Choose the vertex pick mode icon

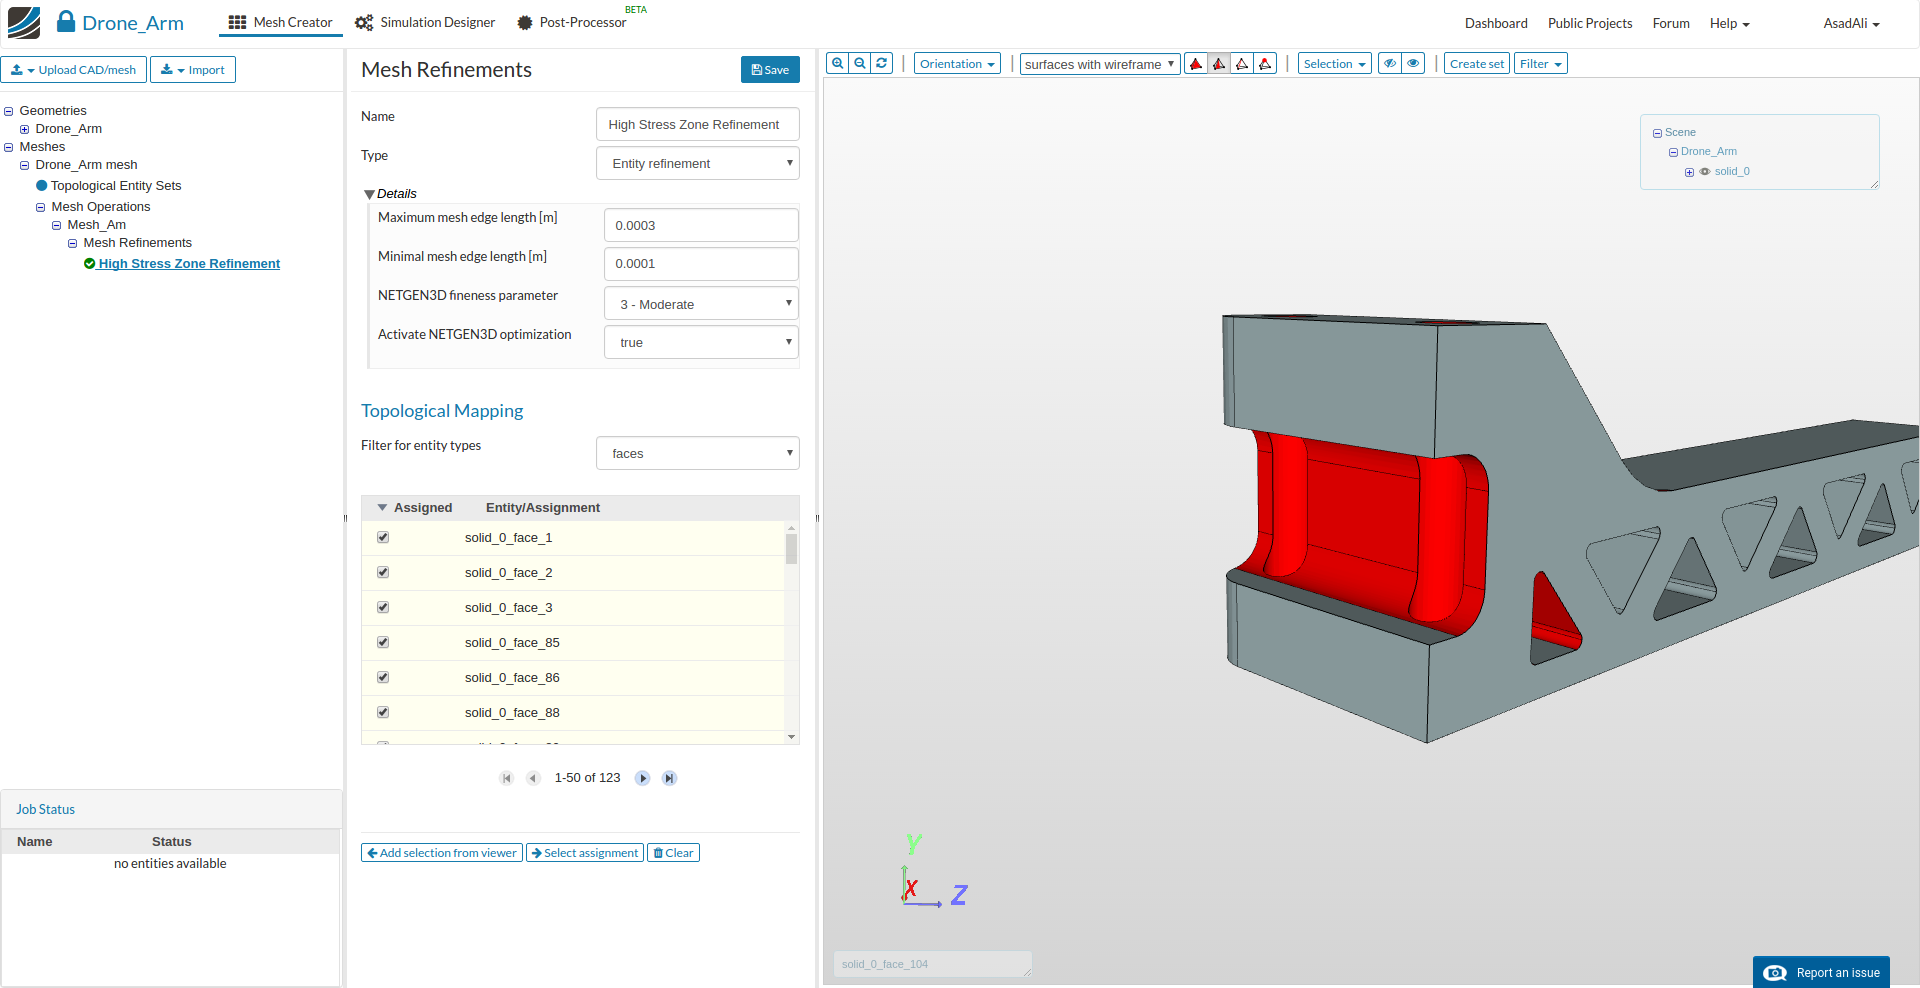[x=1266, y=64]
